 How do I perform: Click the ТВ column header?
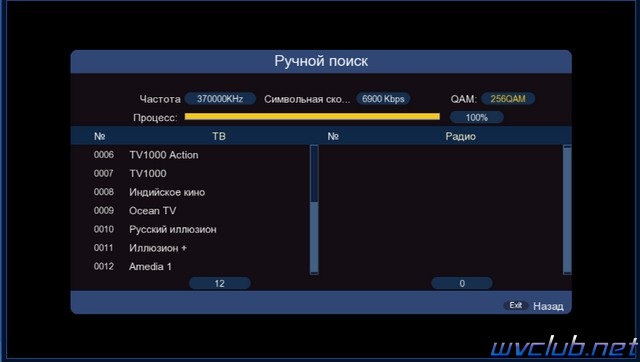[219, 136]
